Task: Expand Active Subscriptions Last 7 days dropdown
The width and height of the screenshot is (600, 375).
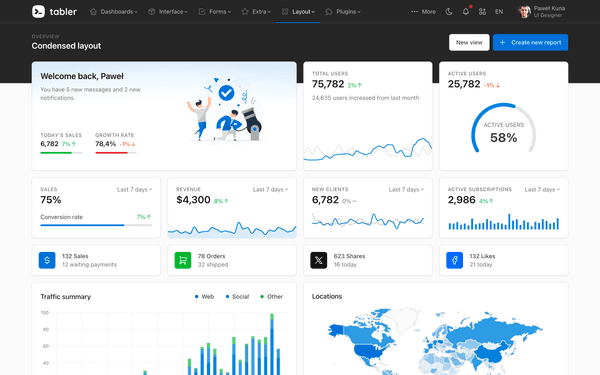Action: click(x=542, y=189)
